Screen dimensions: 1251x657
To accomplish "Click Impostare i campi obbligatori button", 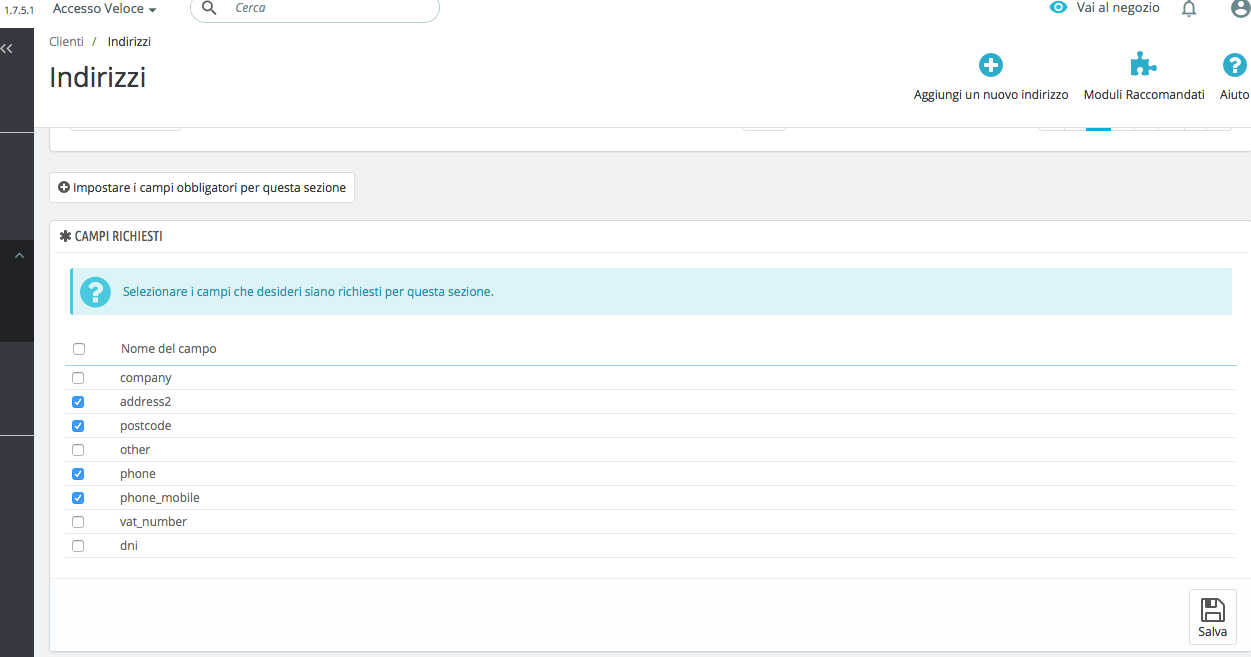I will click(x=202, y=187).
